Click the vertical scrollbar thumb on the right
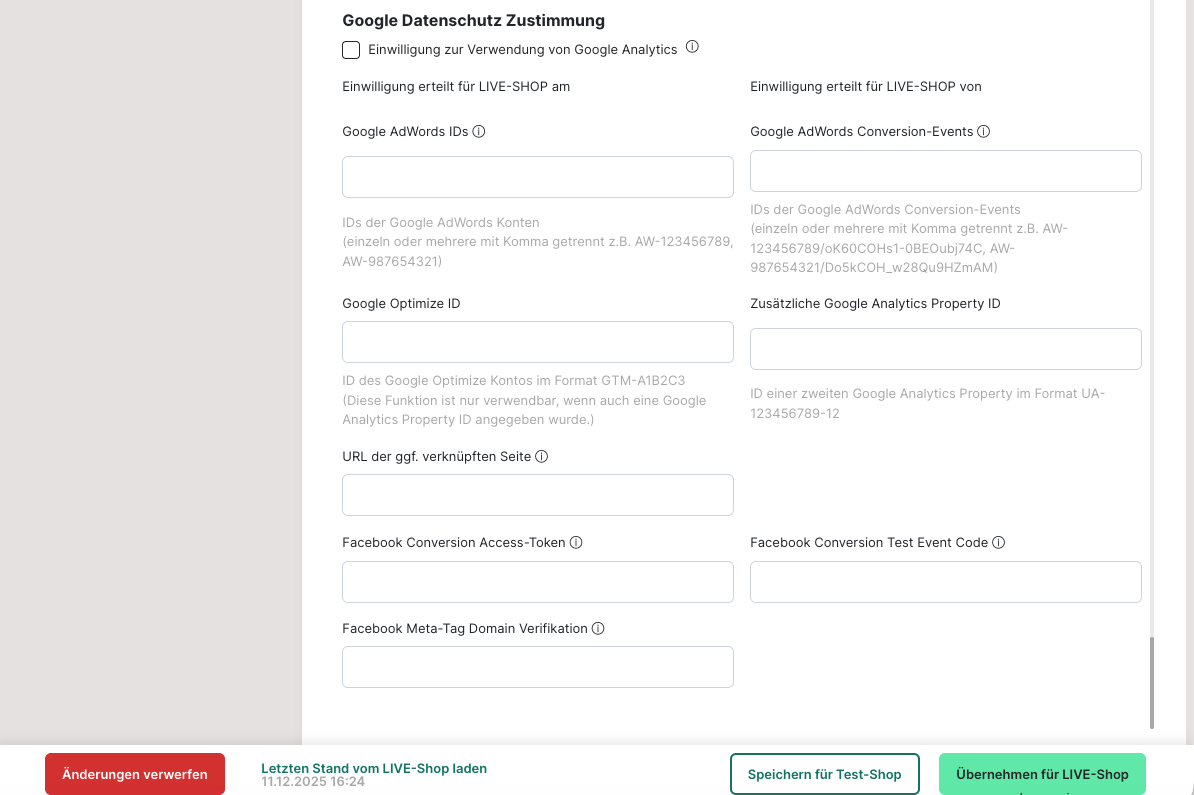Screen dimensions: 1194x795 pos(1152,682)
